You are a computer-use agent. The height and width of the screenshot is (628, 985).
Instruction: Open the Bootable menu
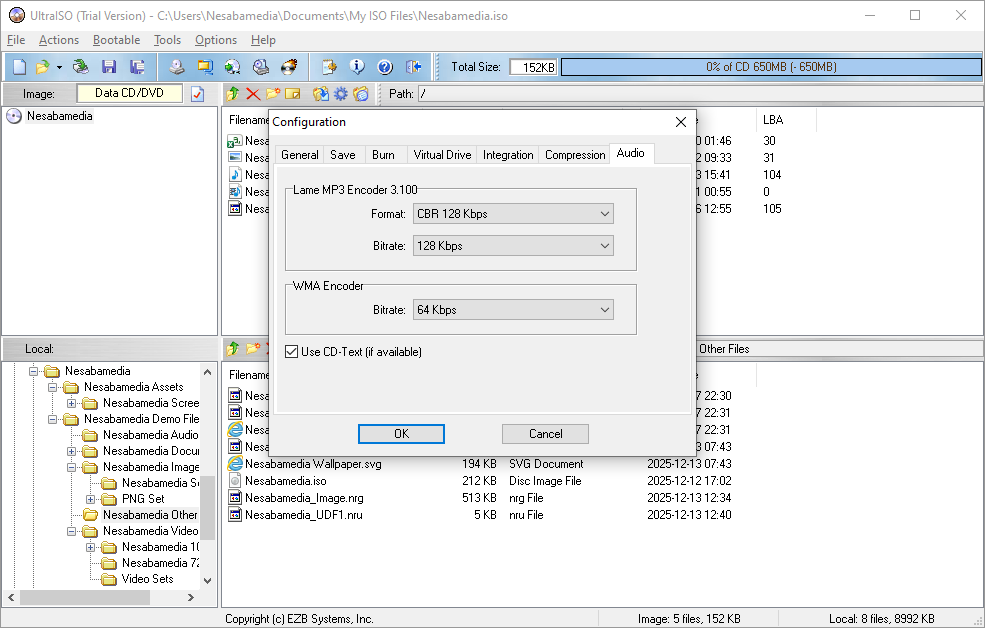click(x=116, y=40)
